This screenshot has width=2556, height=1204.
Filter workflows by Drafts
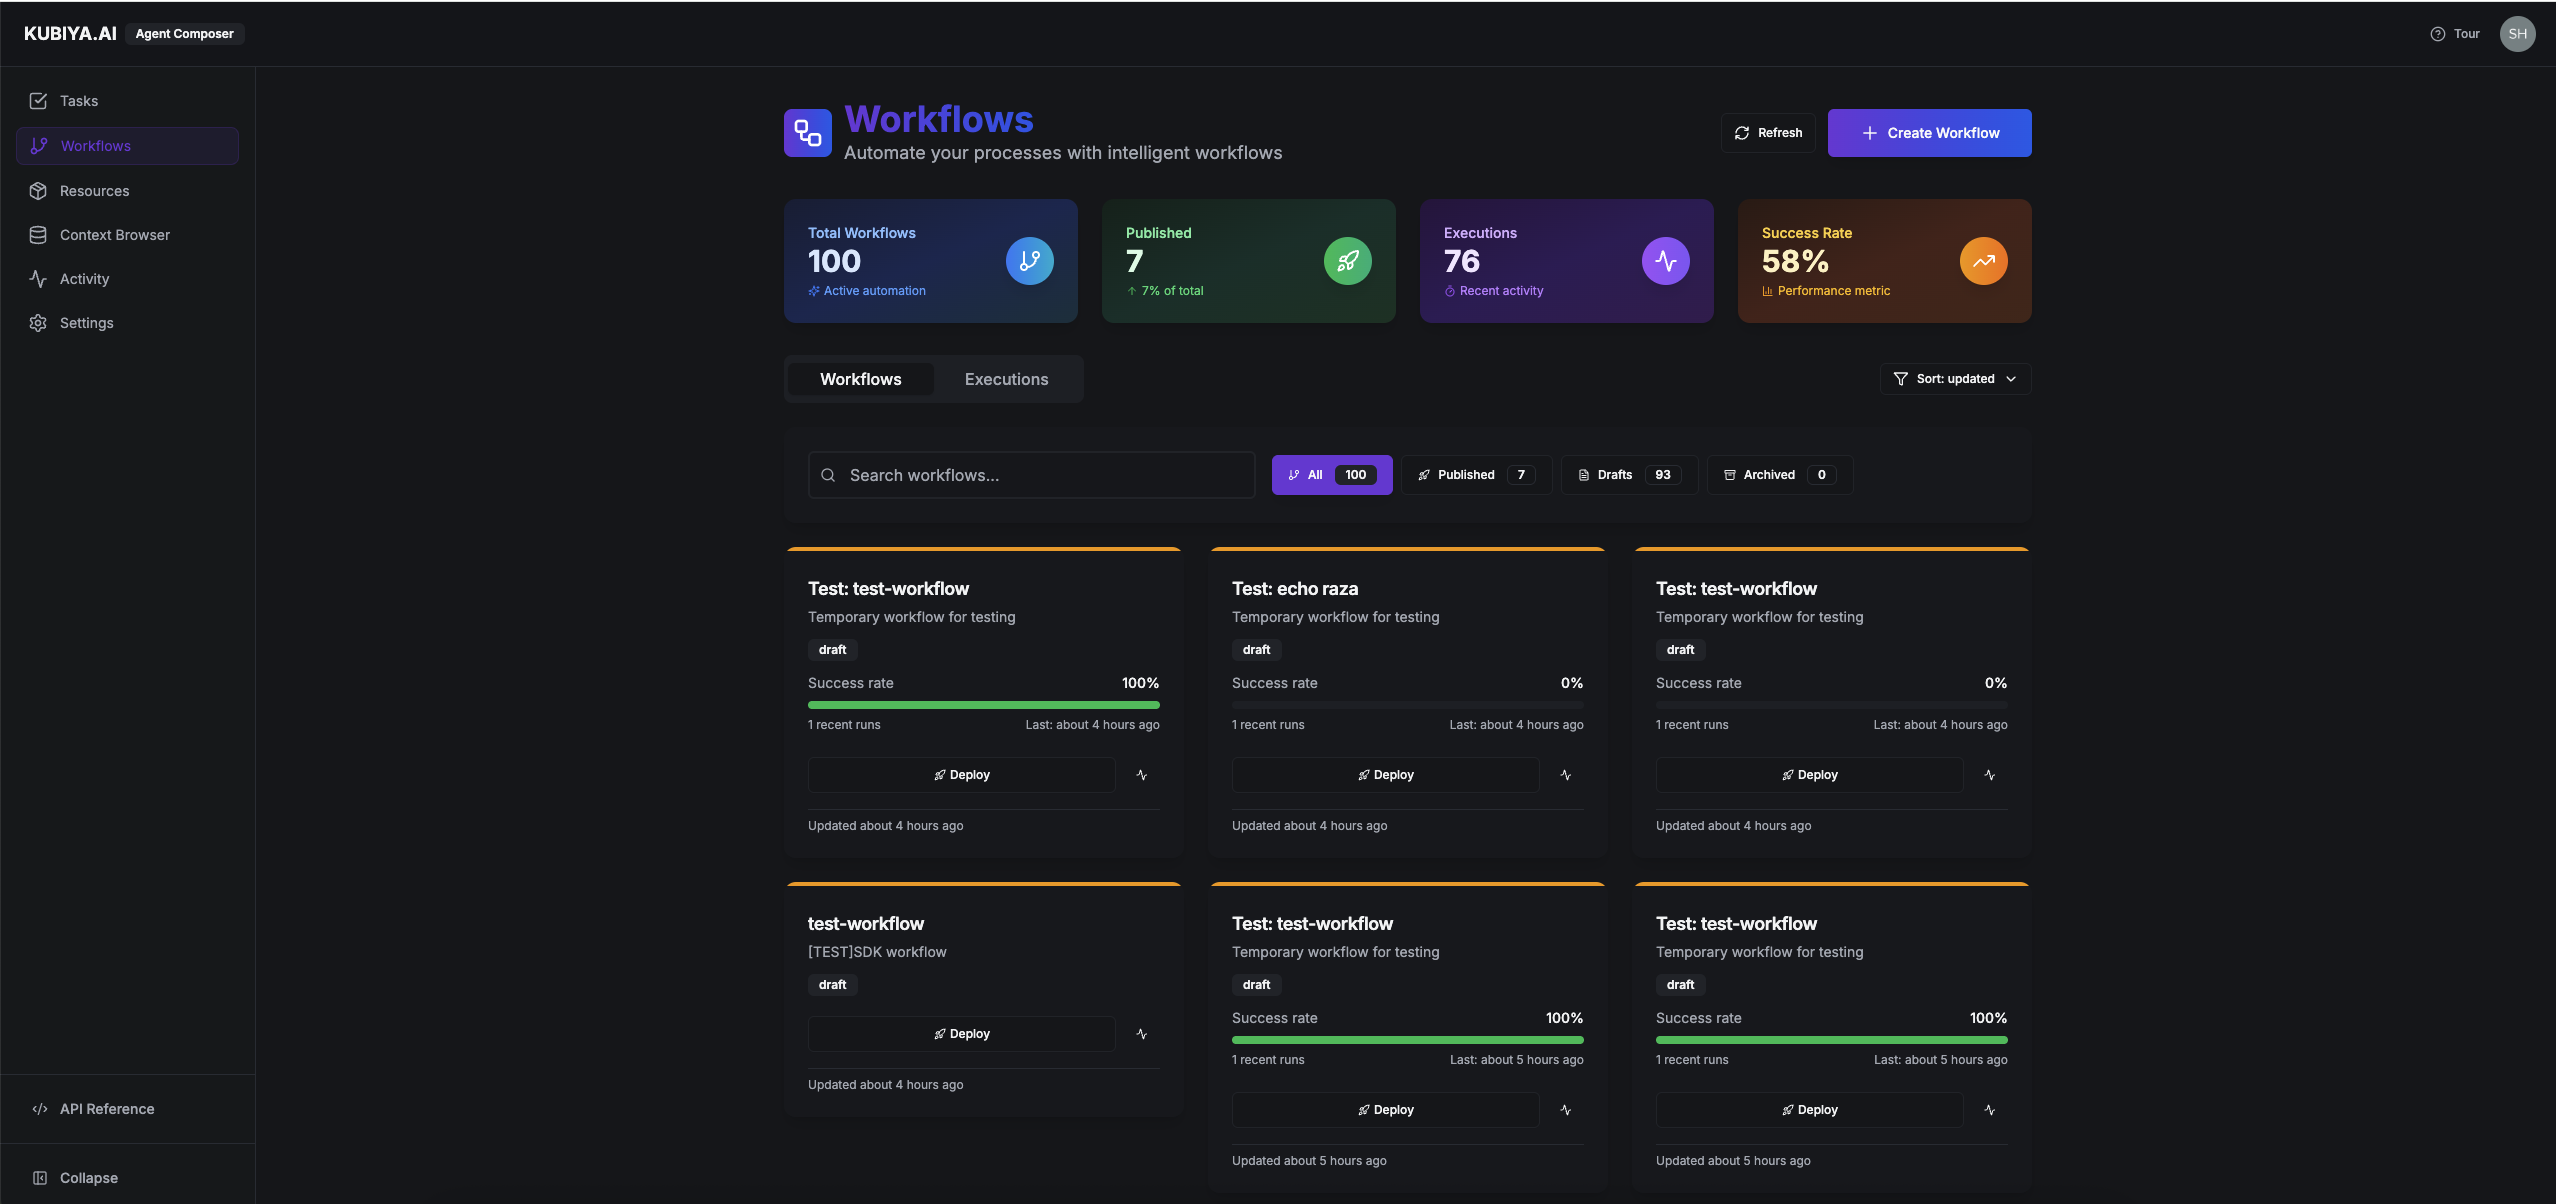pos(1628,475)
